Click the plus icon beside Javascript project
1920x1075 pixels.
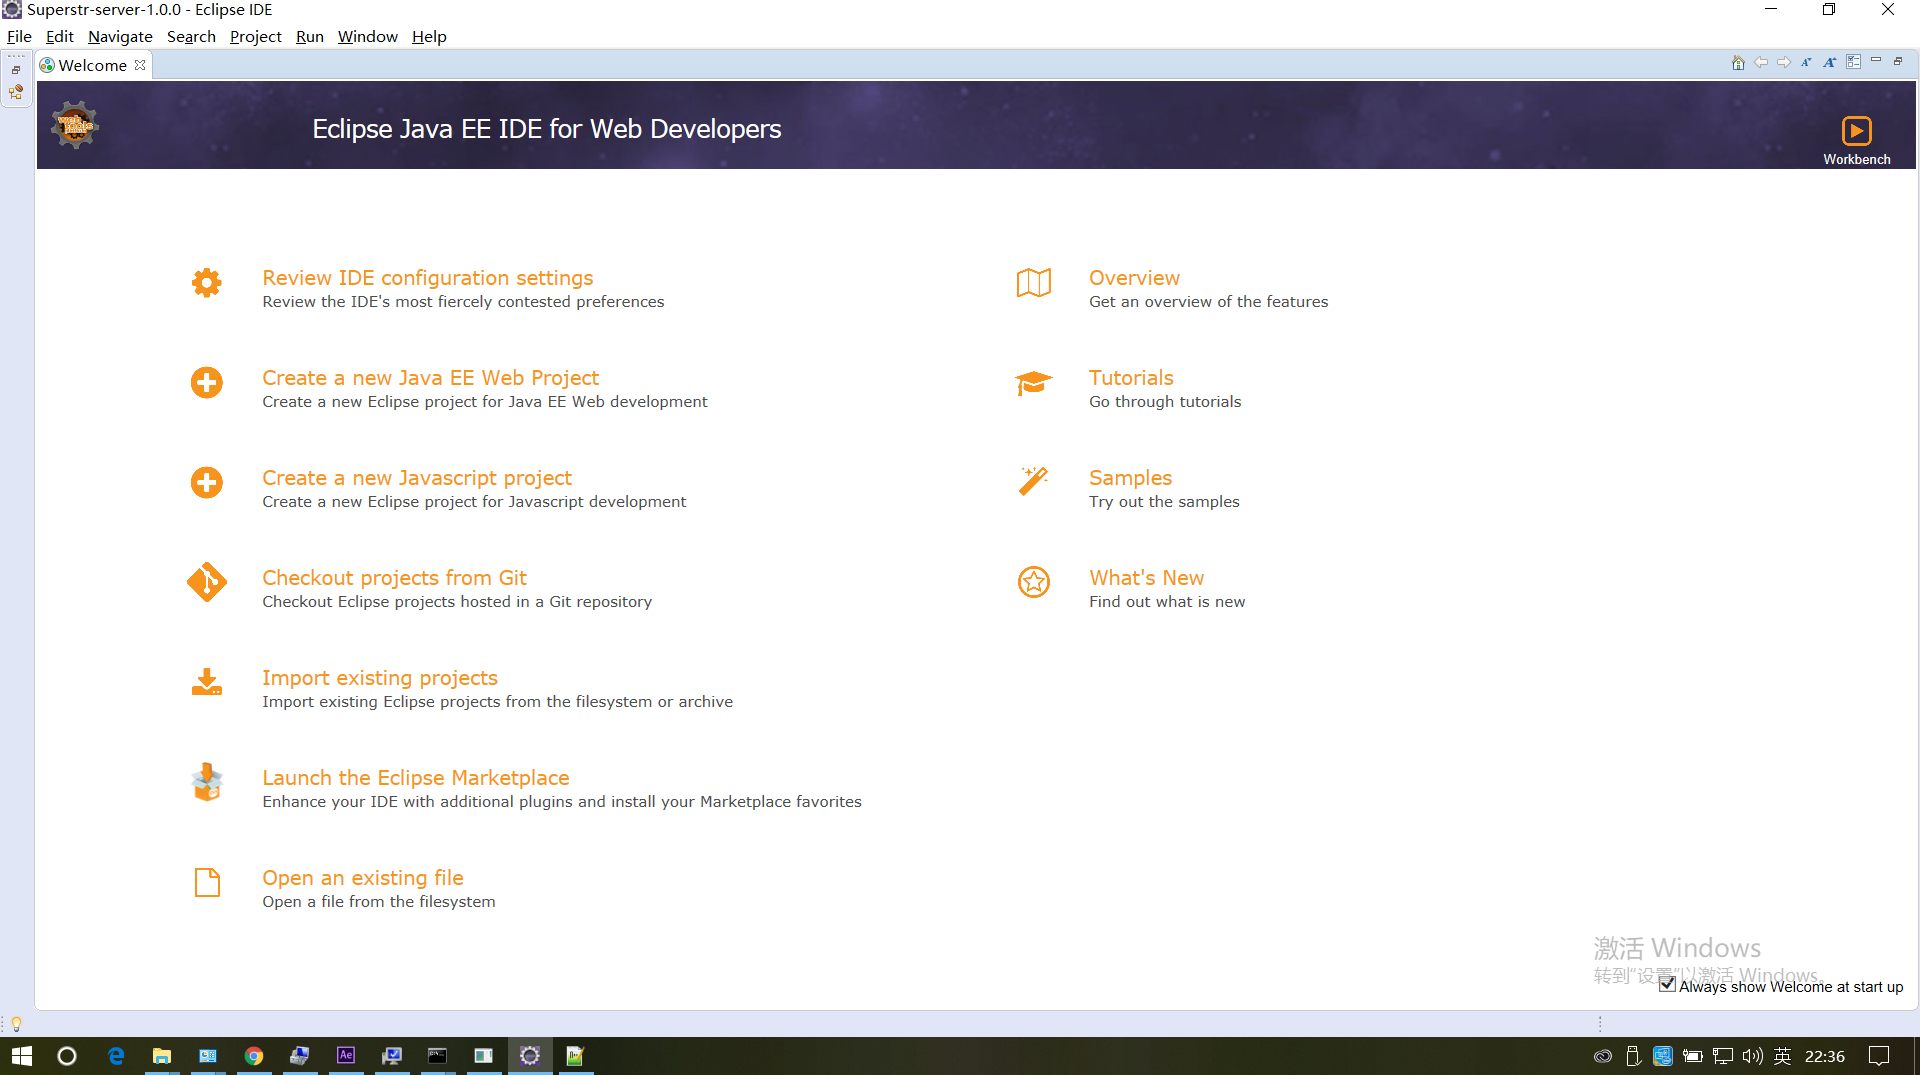pyautogui.click(x=207, y=482)
